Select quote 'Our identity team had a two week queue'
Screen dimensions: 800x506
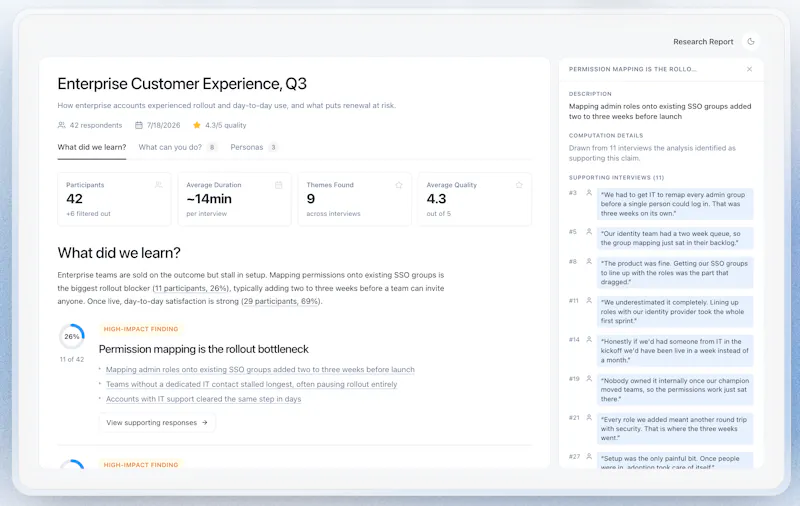coord(675,238)
